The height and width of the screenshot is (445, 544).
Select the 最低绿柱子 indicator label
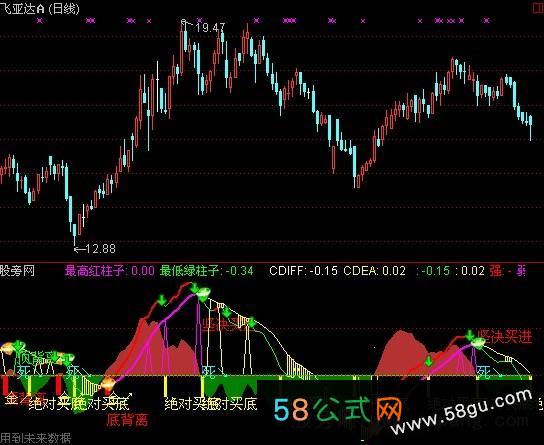pyautogui.click(x=190, y=271)
